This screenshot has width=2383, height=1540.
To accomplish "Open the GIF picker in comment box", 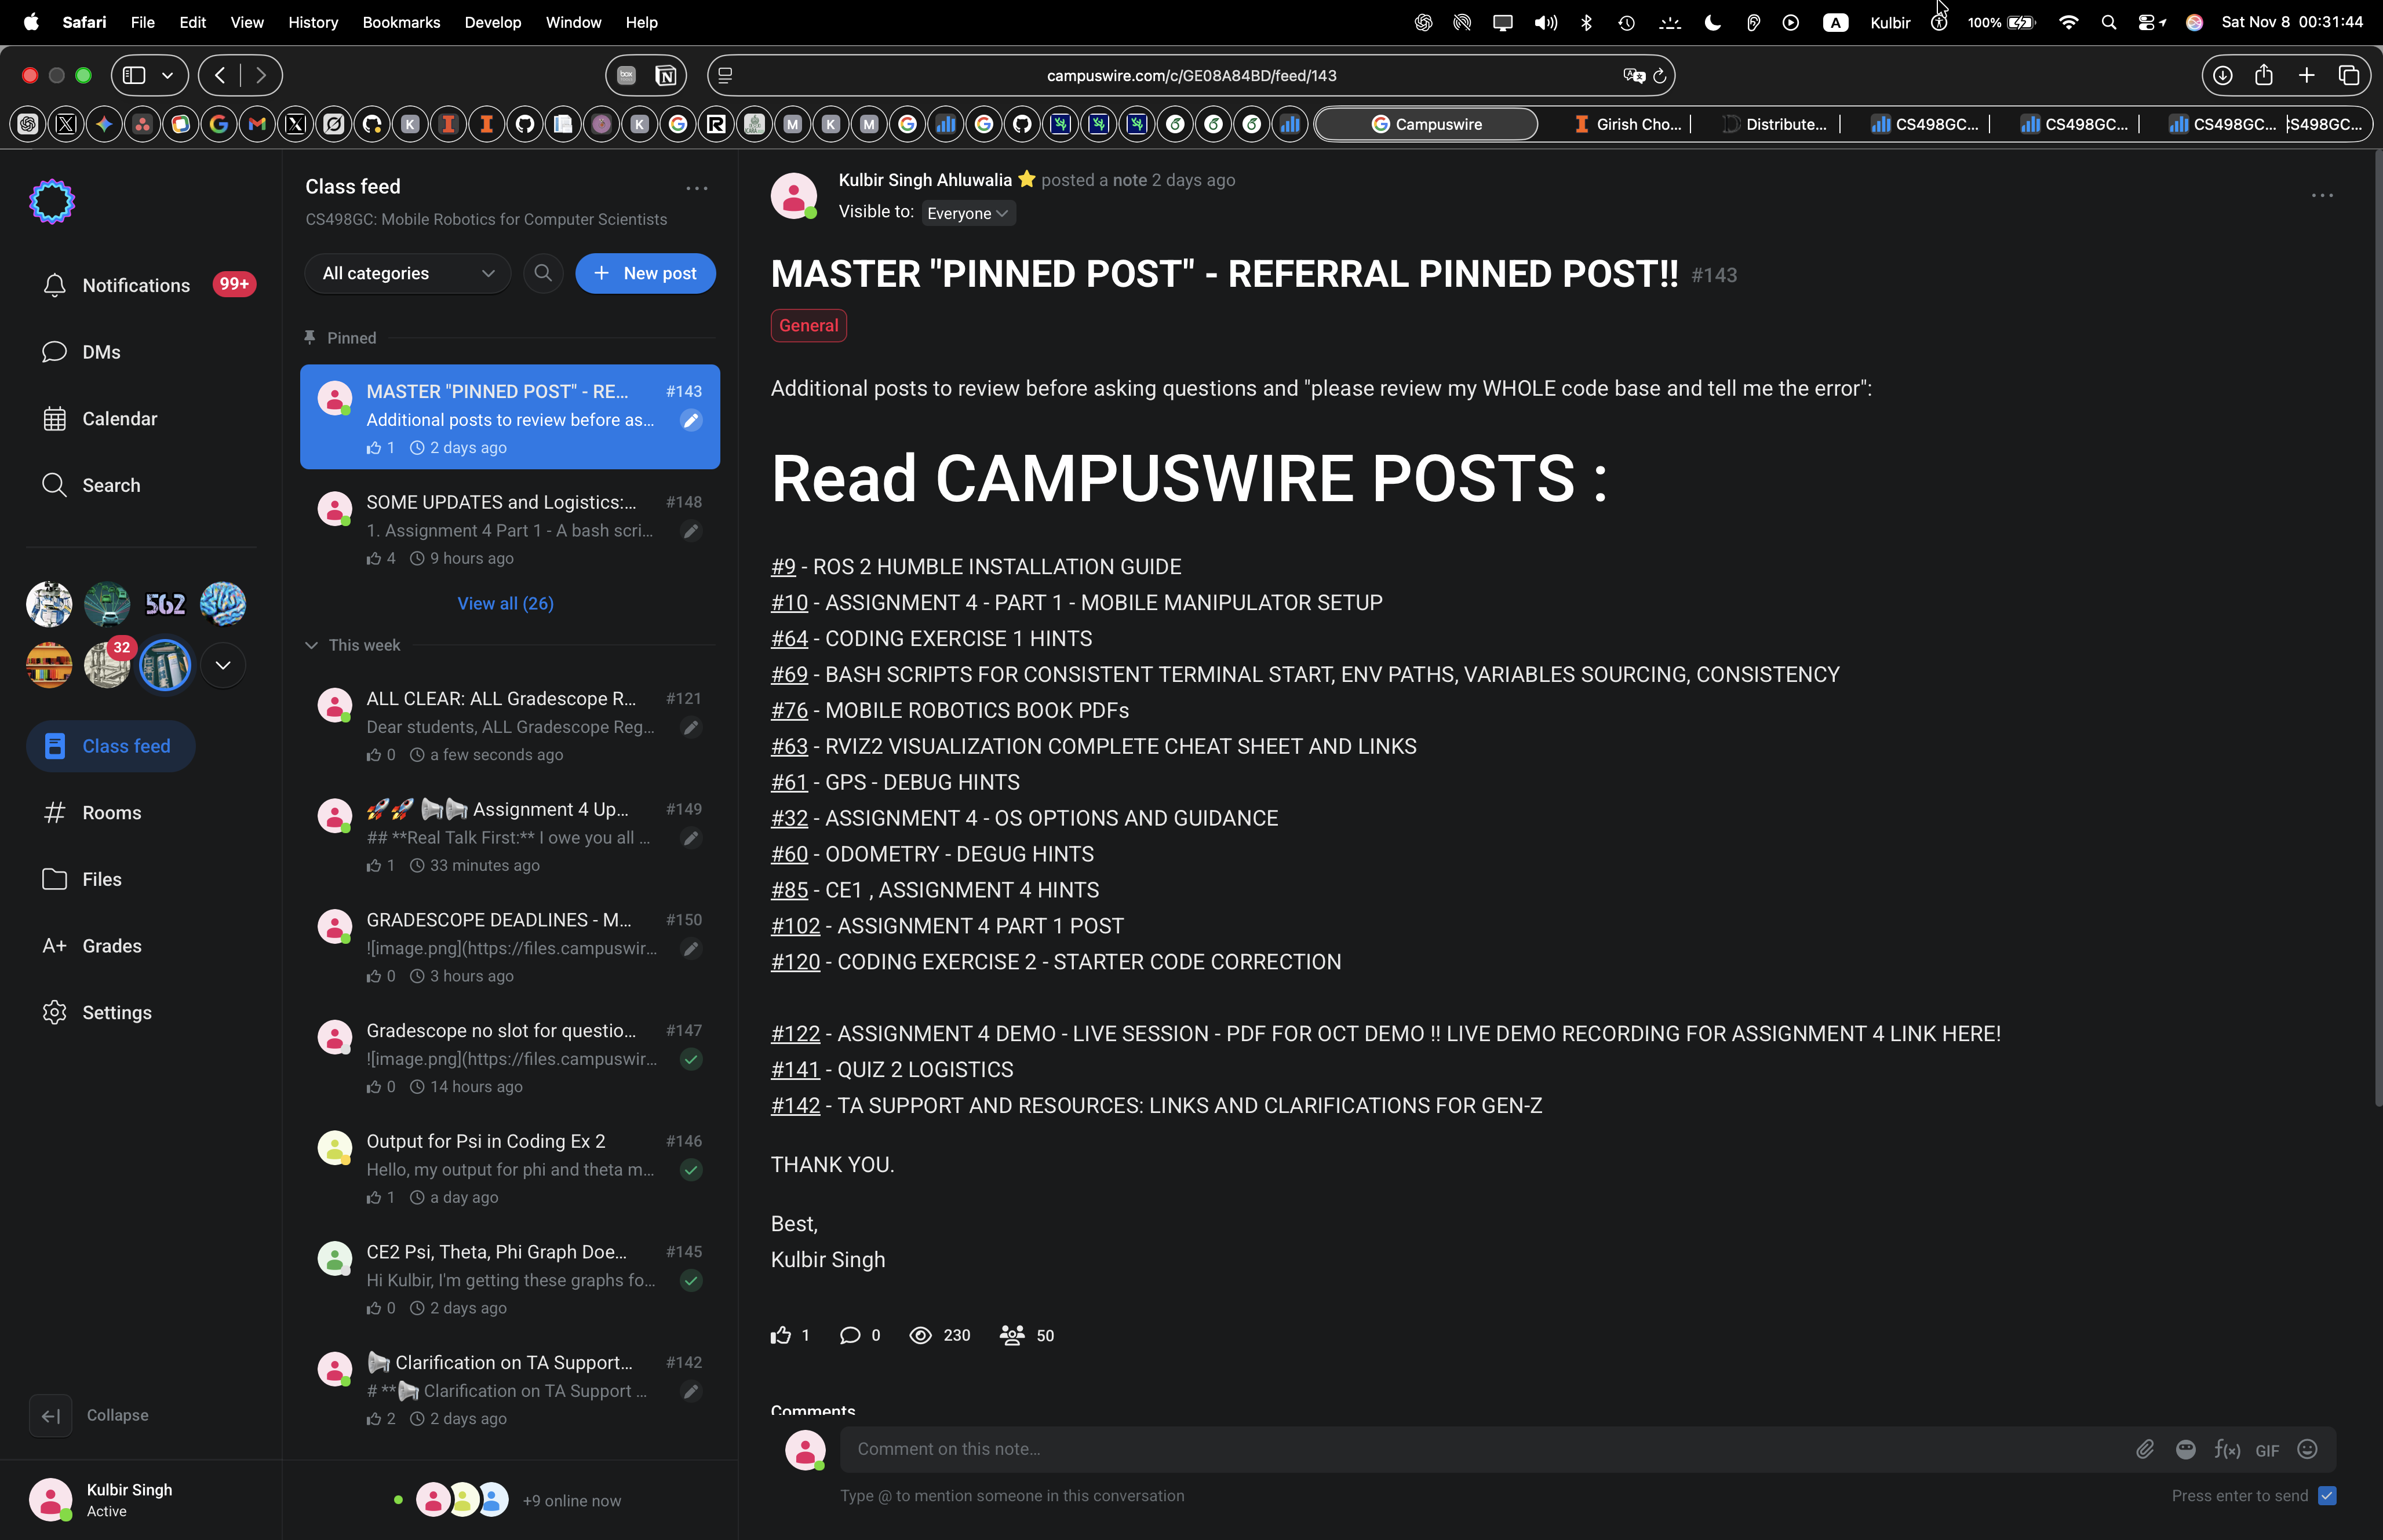I will pyautogui.click(x=2267, y=1450).
